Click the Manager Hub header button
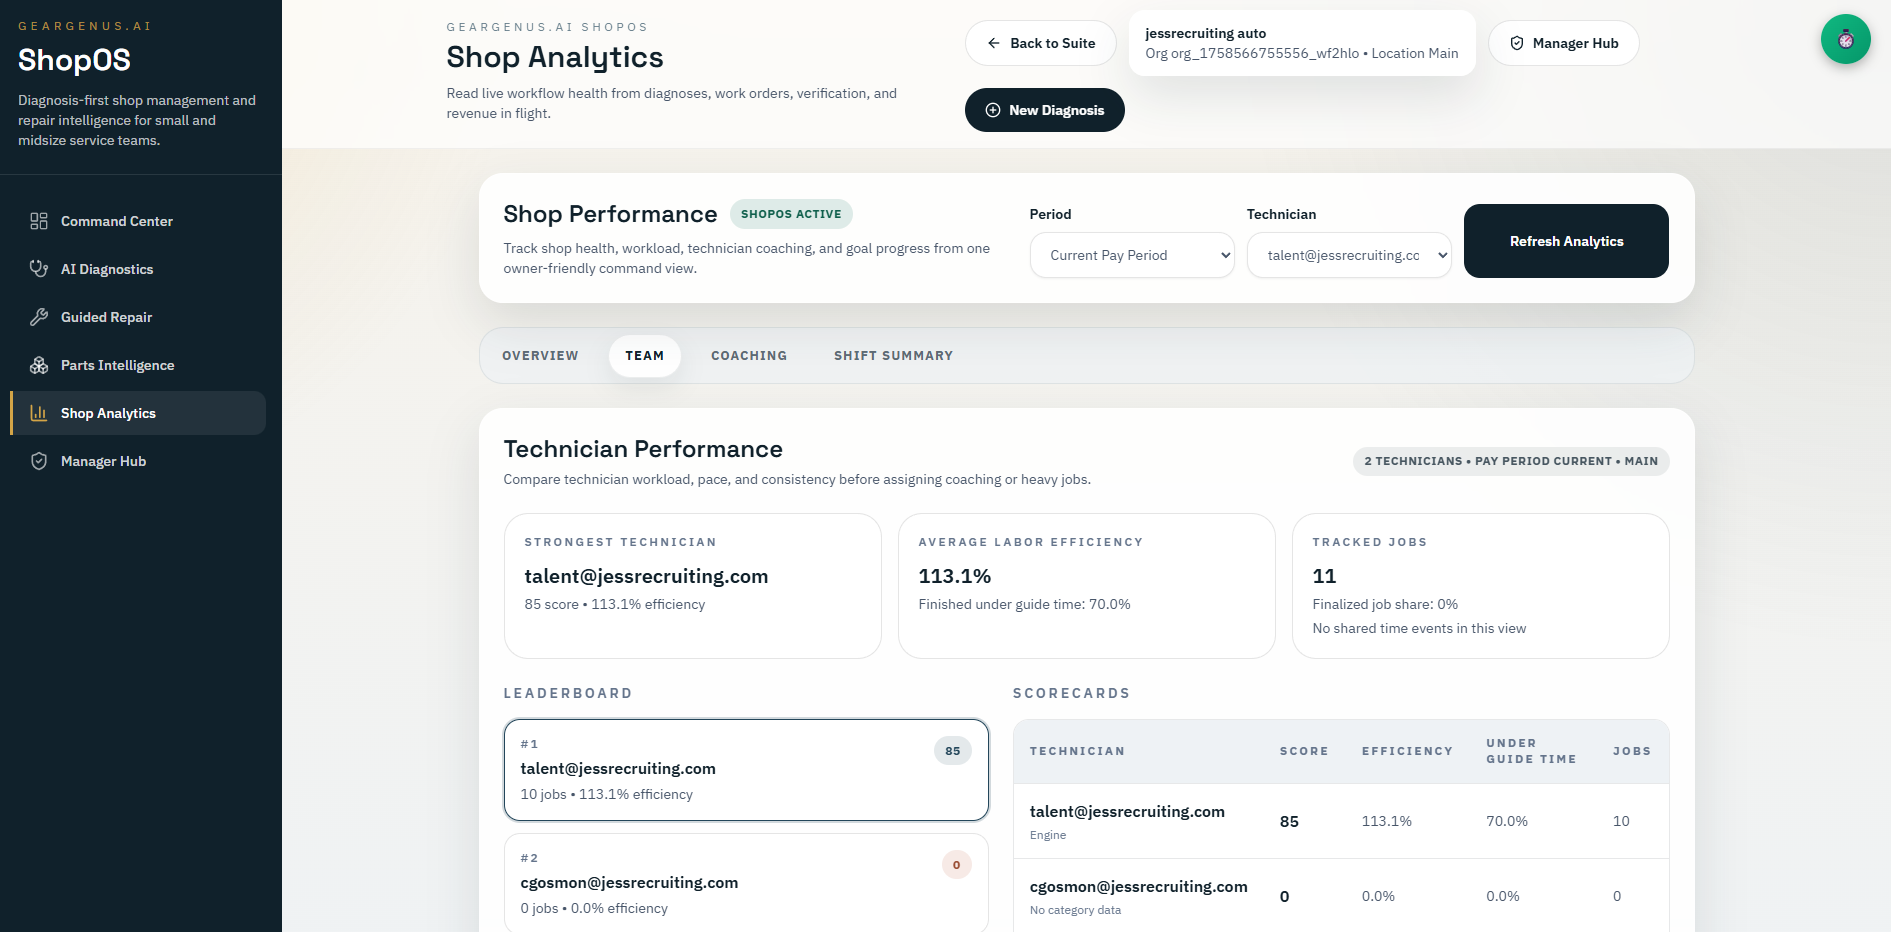The image size is (1891, 932). pyautogui.click(x=1563, y=43)
